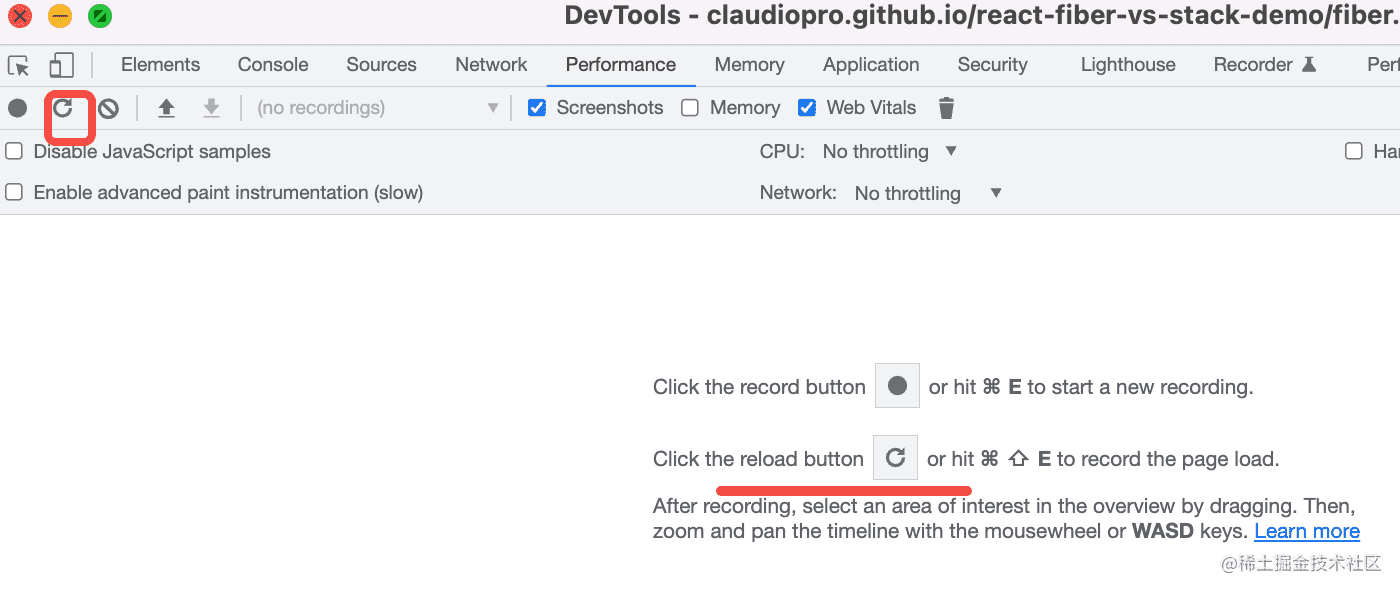The width and height of the screenshot is (1400, 592).
Task: Click the trash can collect garbage icon
Action: tap(946, 108)
